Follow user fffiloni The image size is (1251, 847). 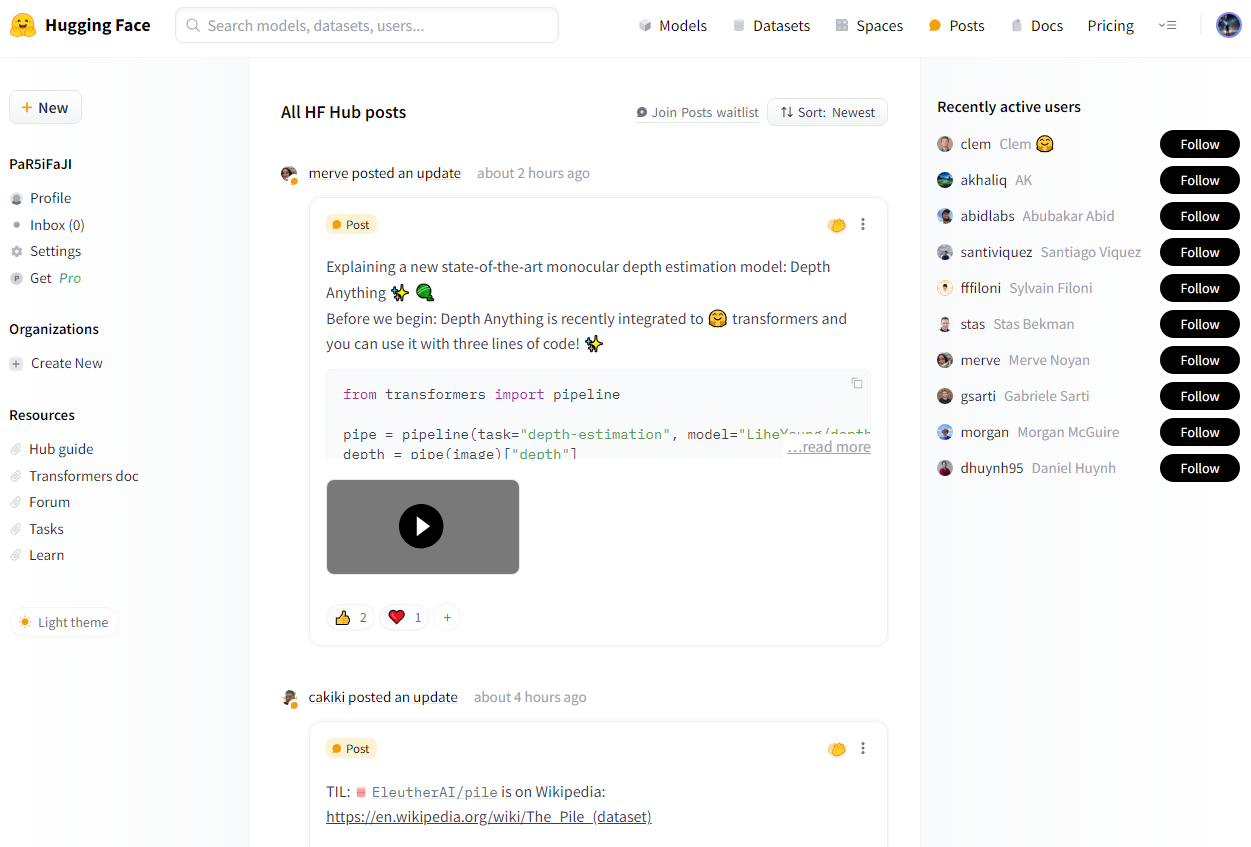click(x=1200, y=288)
